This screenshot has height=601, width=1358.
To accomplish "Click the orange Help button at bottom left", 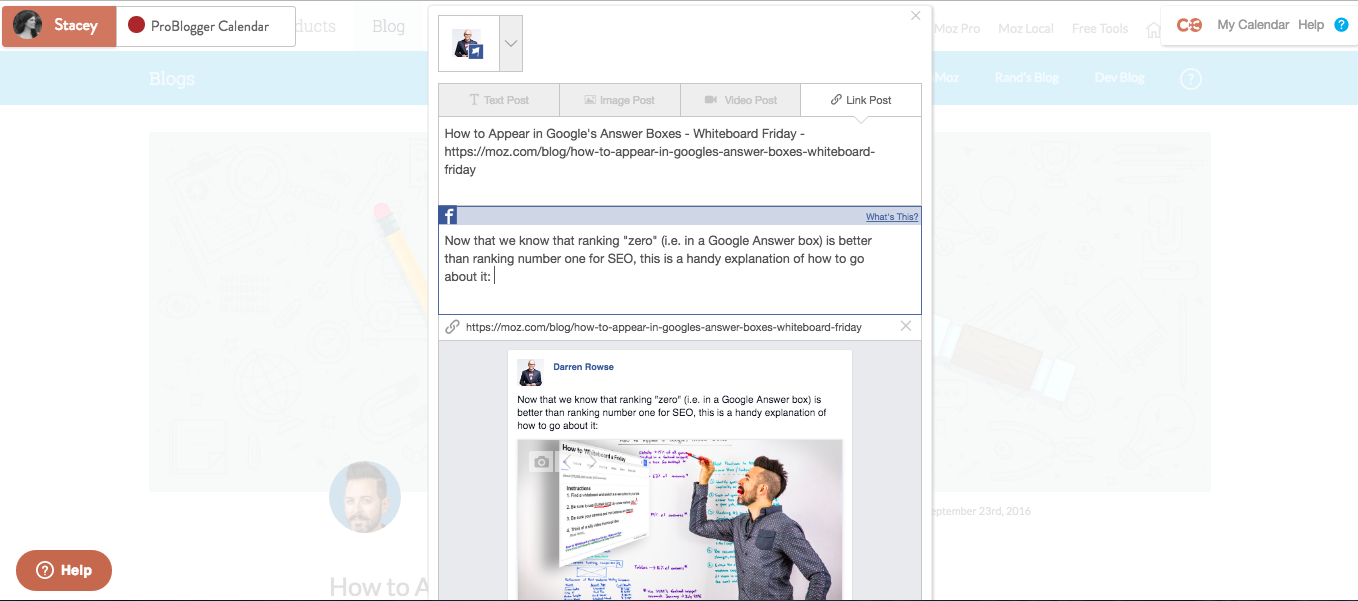I will 64,570.
